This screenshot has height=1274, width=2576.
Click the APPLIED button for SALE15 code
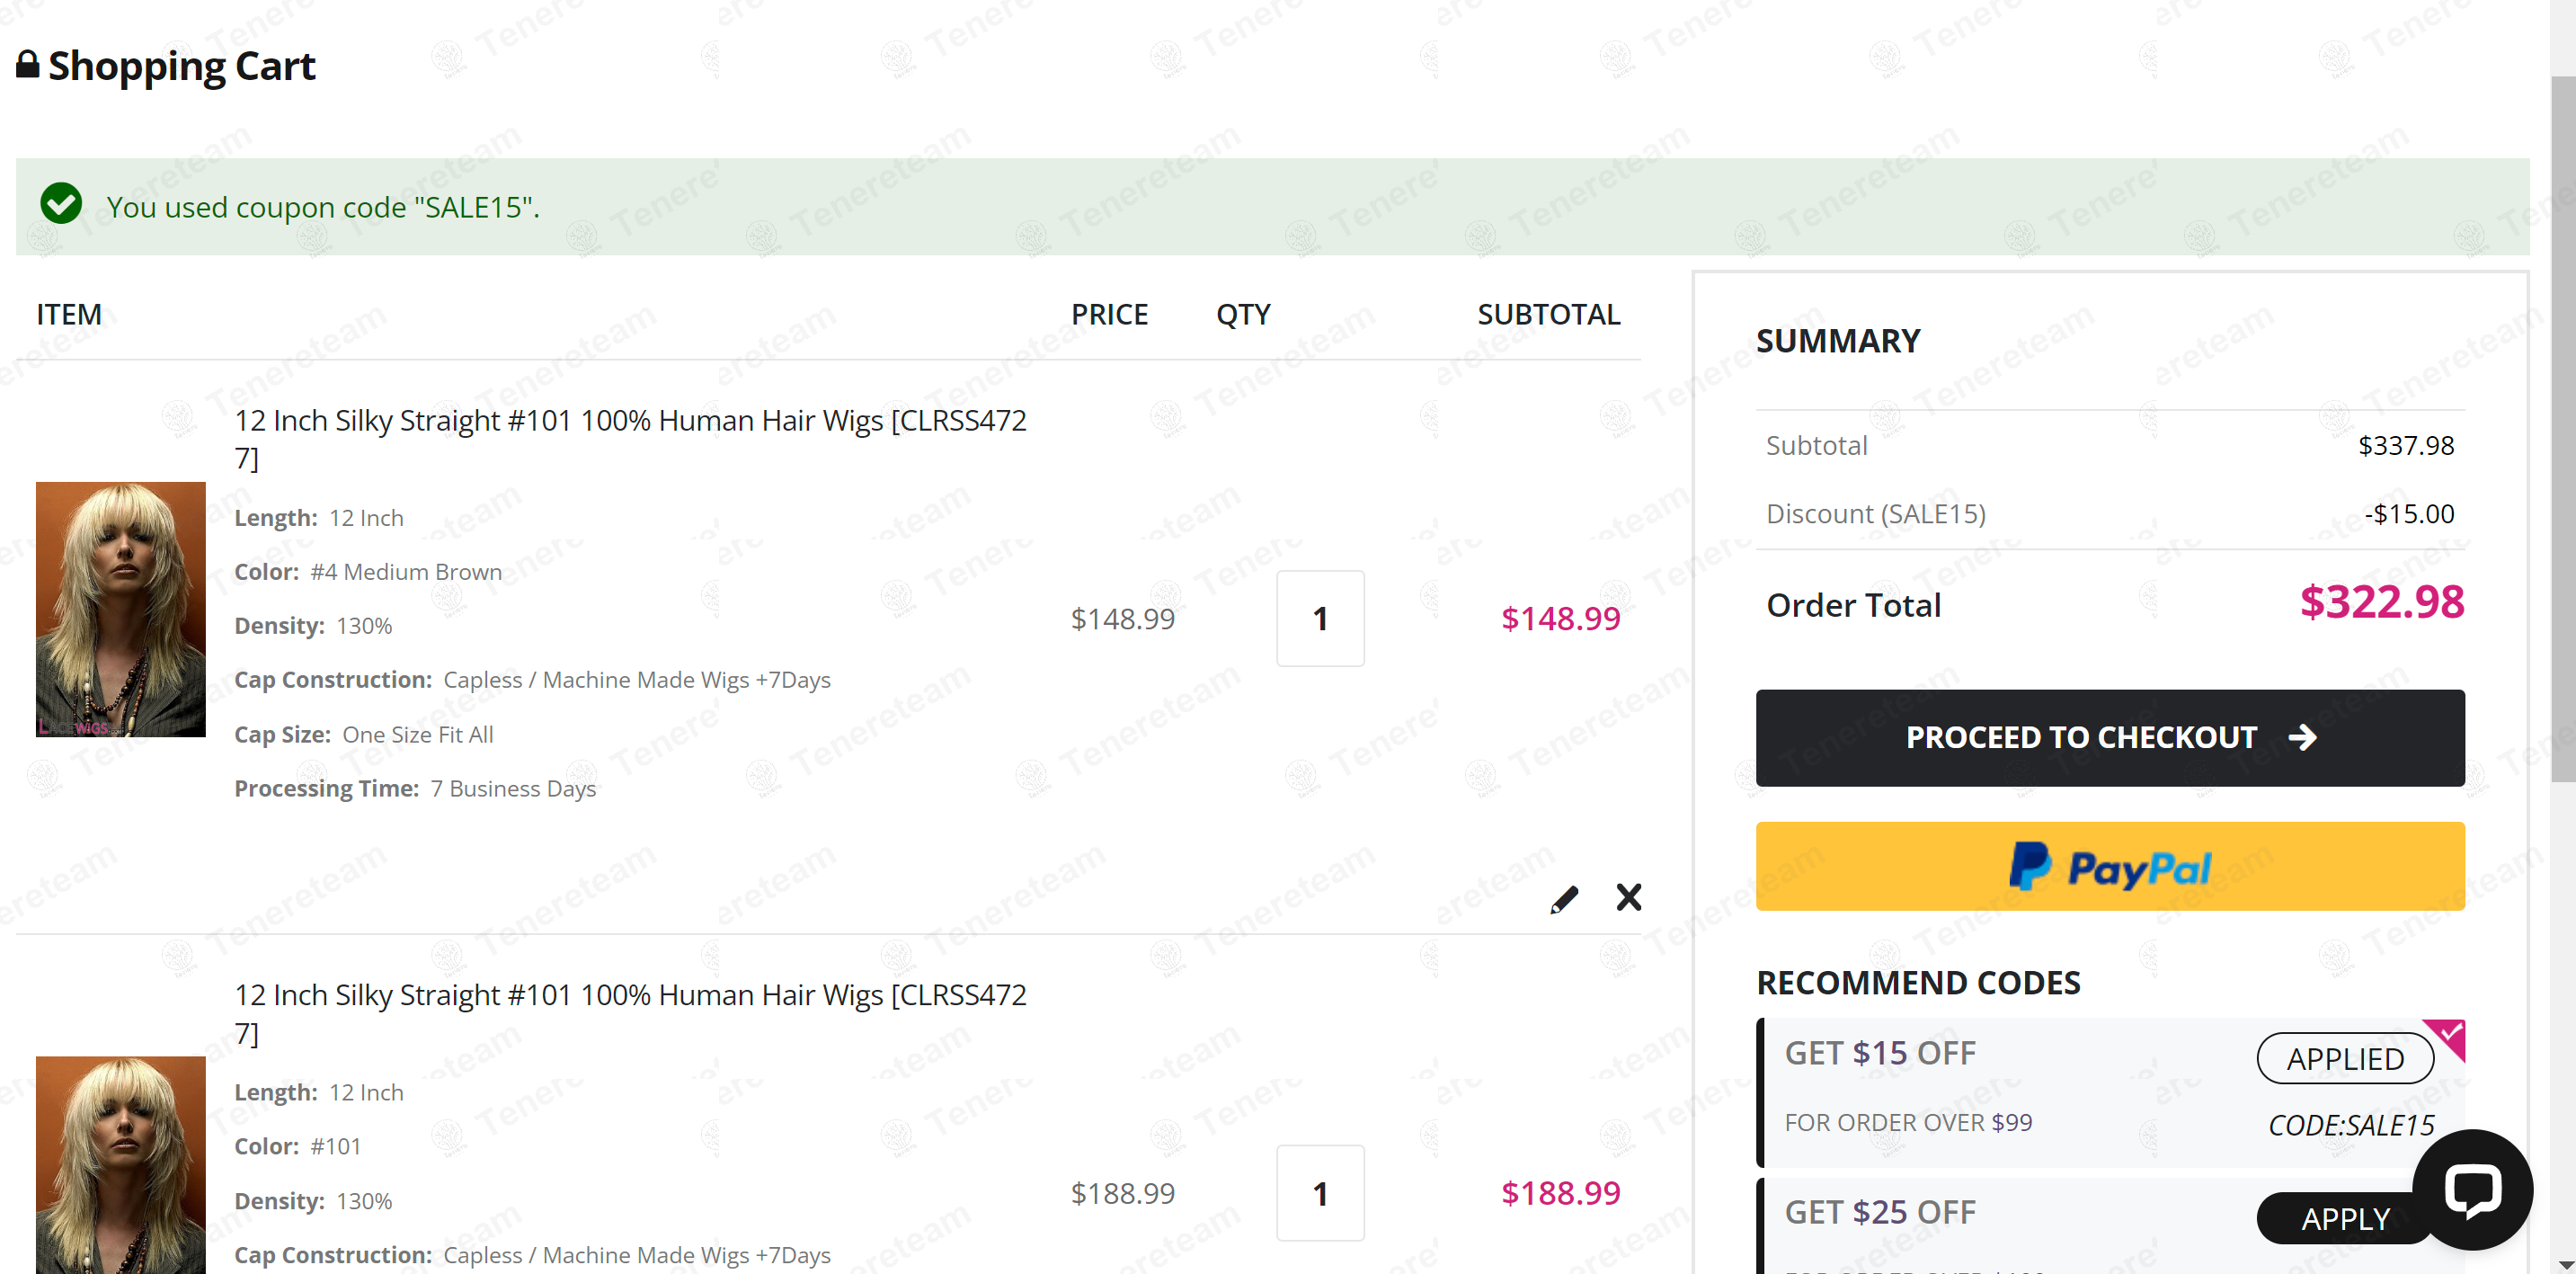coord(2345,1058)
